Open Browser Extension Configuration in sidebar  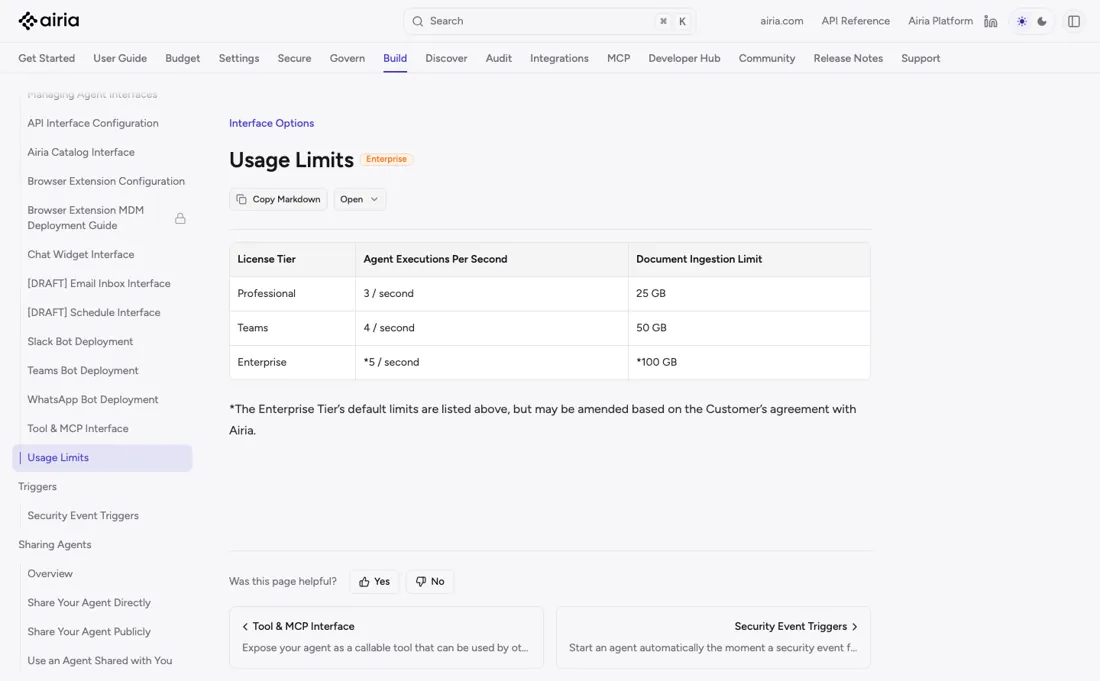click(106, 181)
